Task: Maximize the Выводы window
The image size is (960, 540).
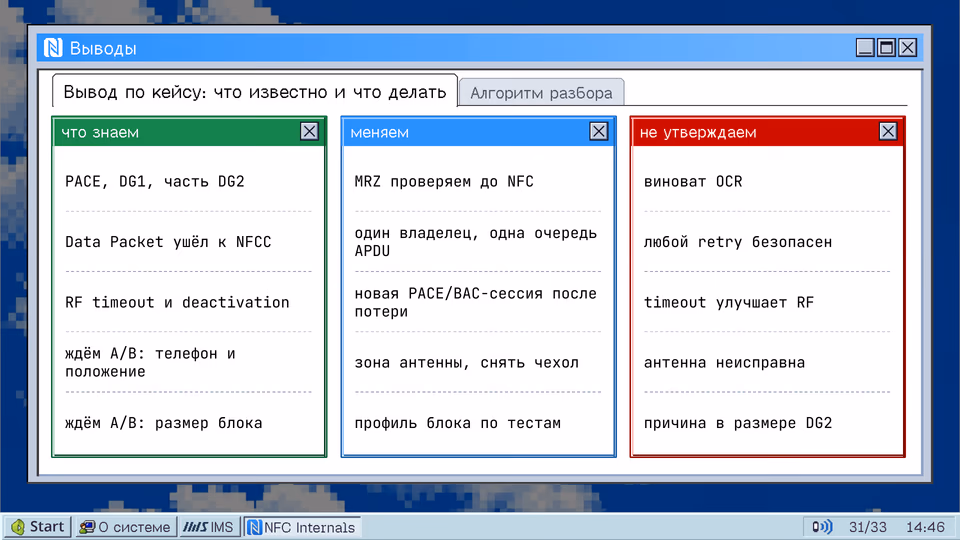Action: (x=886, y=47)
